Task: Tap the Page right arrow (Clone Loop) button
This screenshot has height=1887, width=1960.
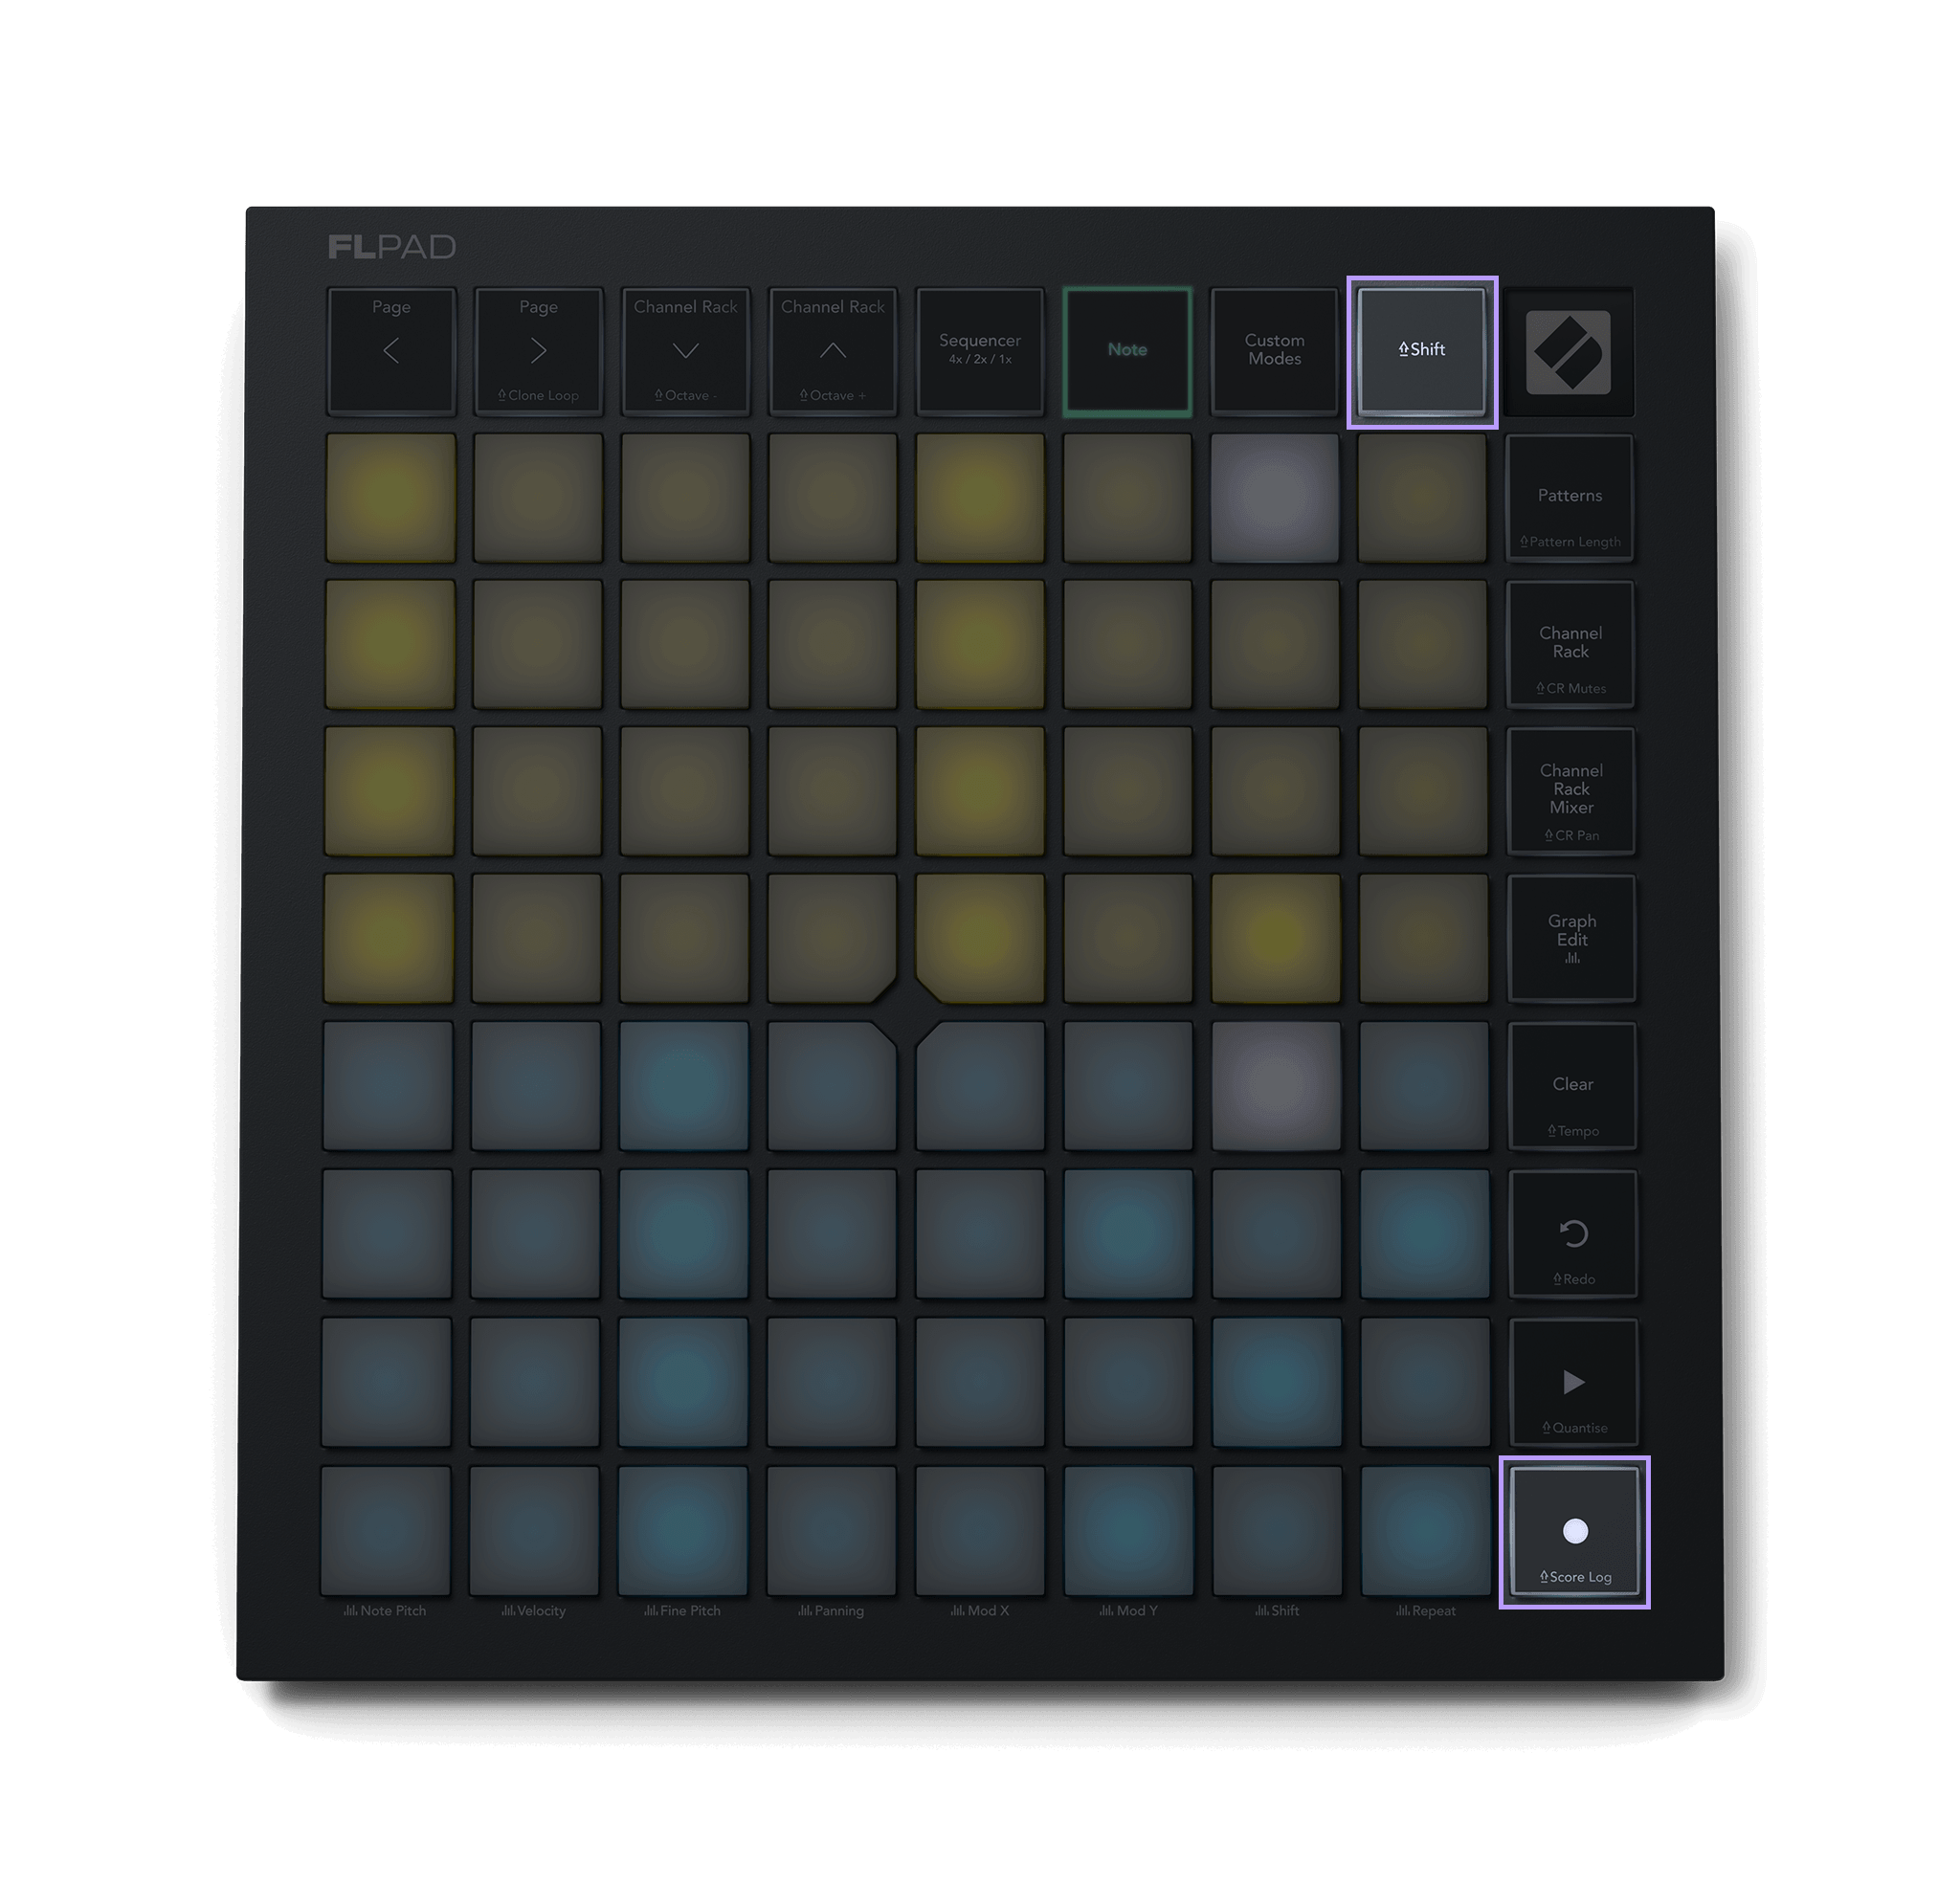Action: click(x=538, y=350)
